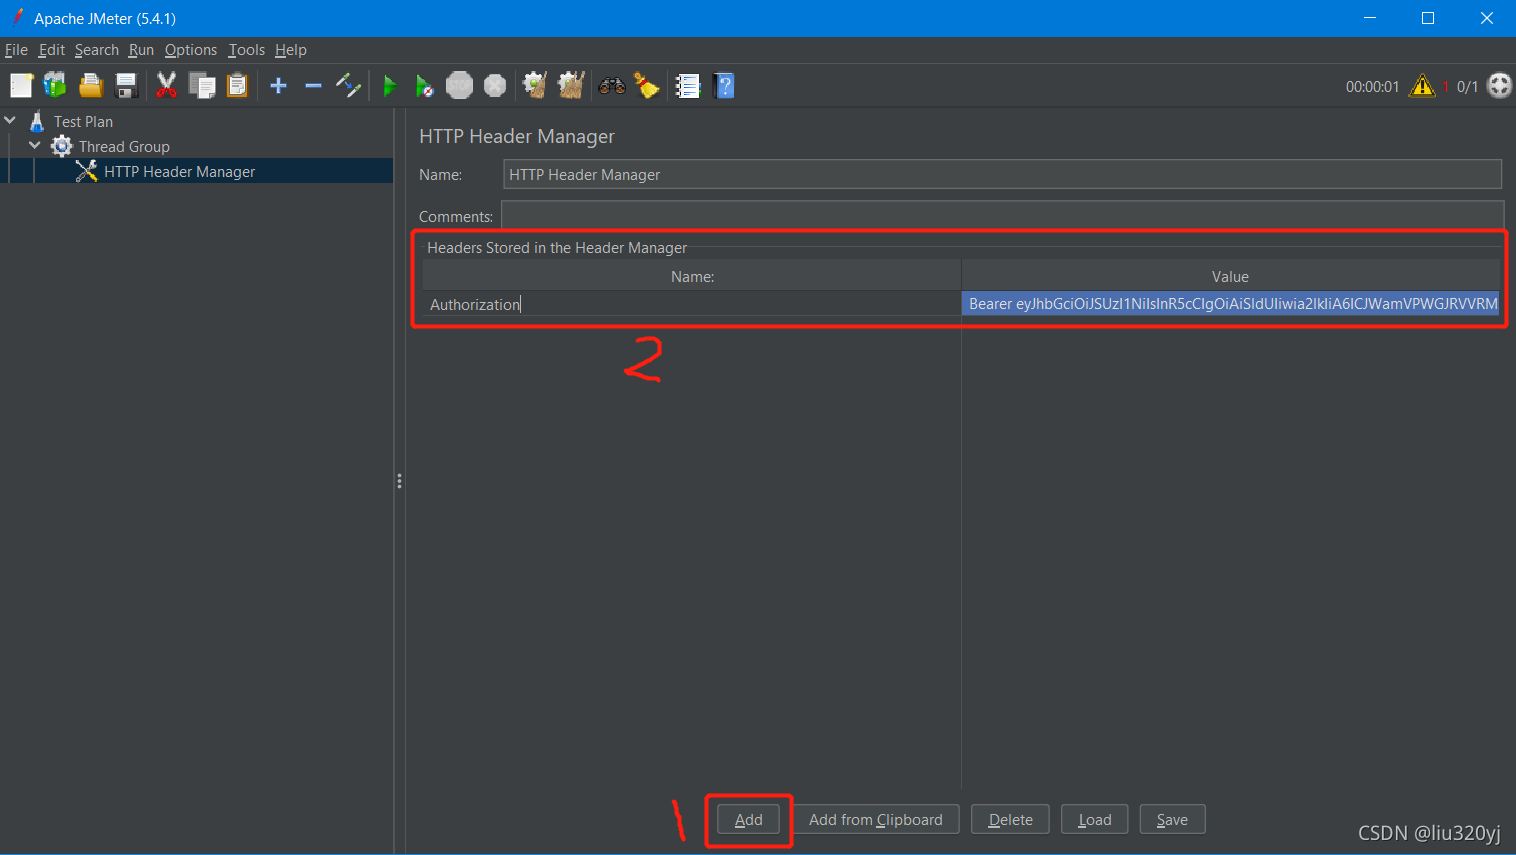This screenshot has height=855, width=1516.
Task: Paste element via clipboard toolbar icon
Action: (237, 86)
